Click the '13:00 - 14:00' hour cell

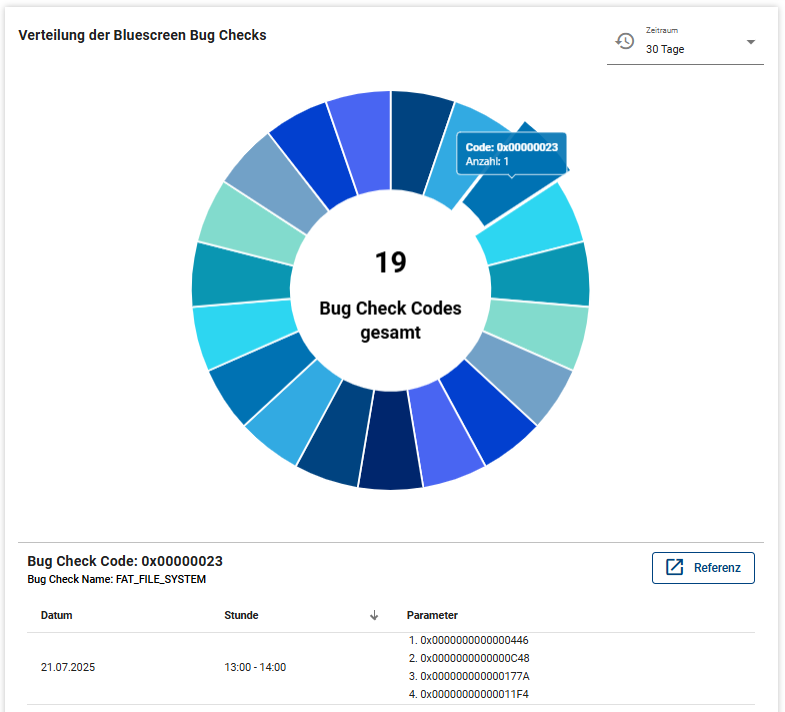(255, 666)
